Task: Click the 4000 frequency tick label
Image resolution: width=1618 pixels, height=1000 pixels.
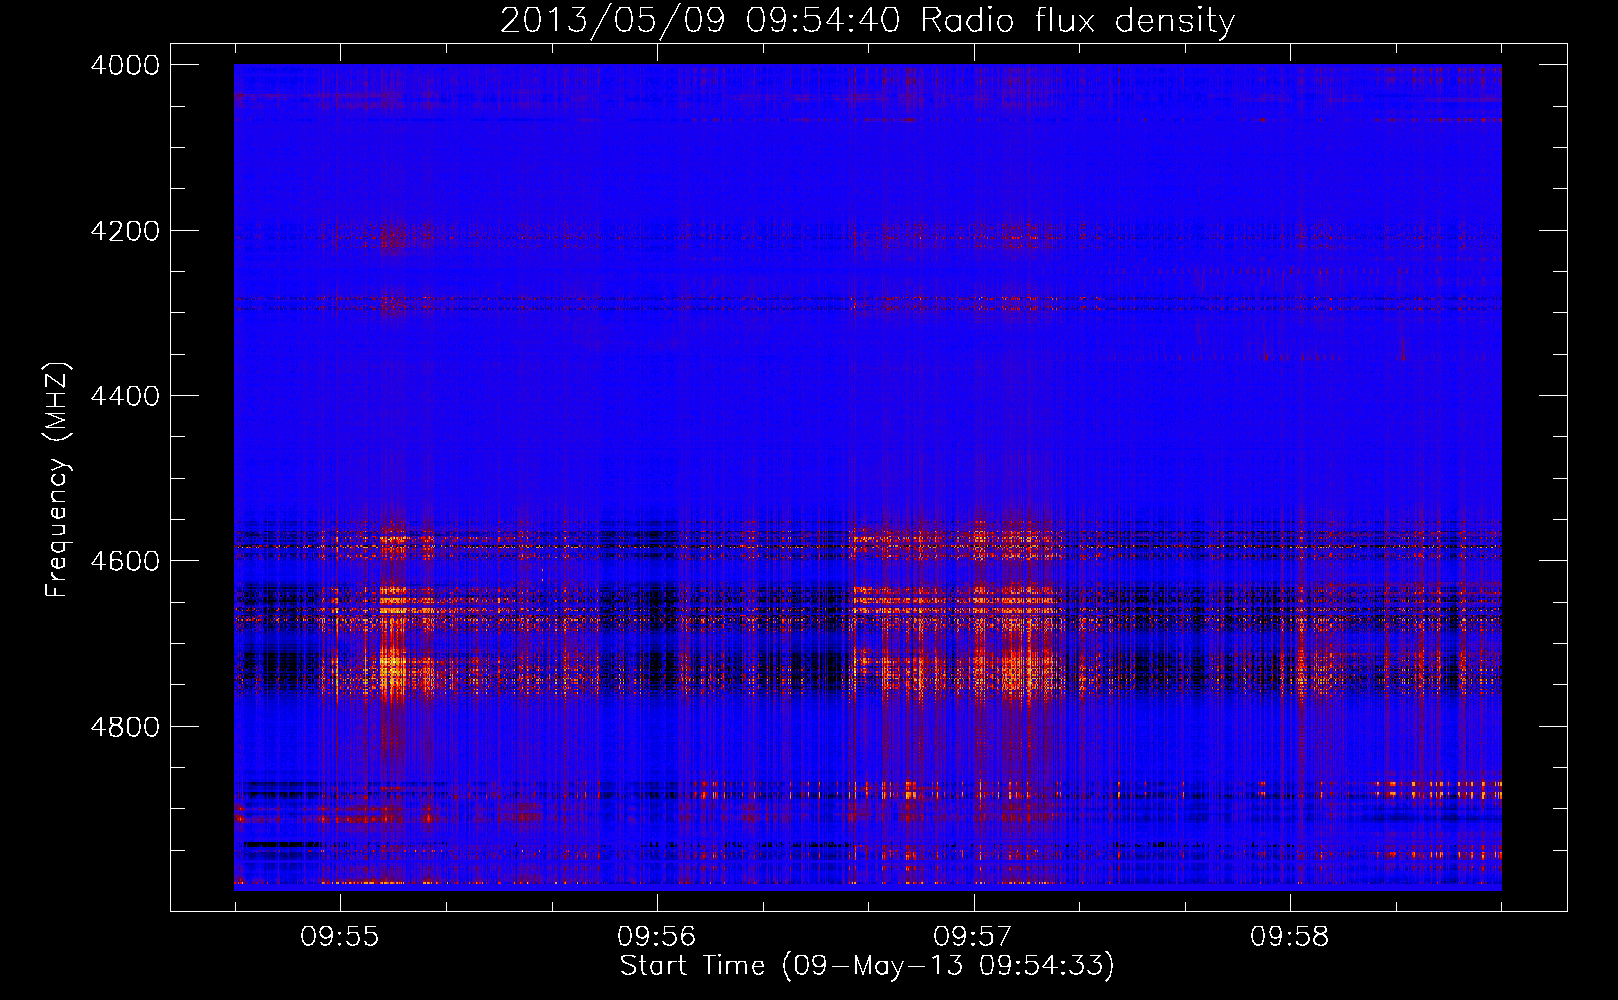Action: tap(125, 65)
